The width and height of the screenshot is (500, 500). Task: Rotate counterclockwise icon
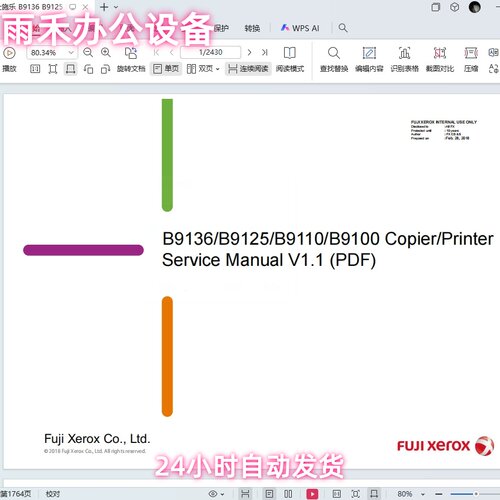pyautogui.click(x=88, y=69)
